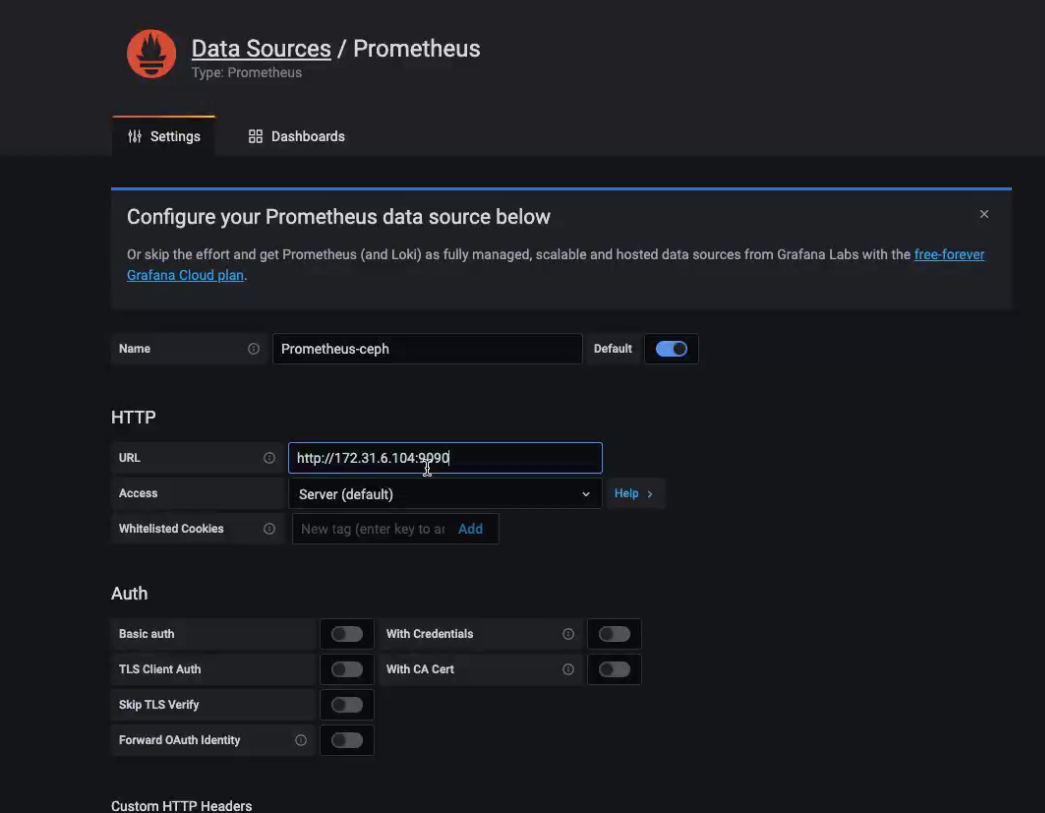Switch to the Settings tab
Image resolution: width=1045 pixels, height=813 pixels.
click(x=164, y=137)
